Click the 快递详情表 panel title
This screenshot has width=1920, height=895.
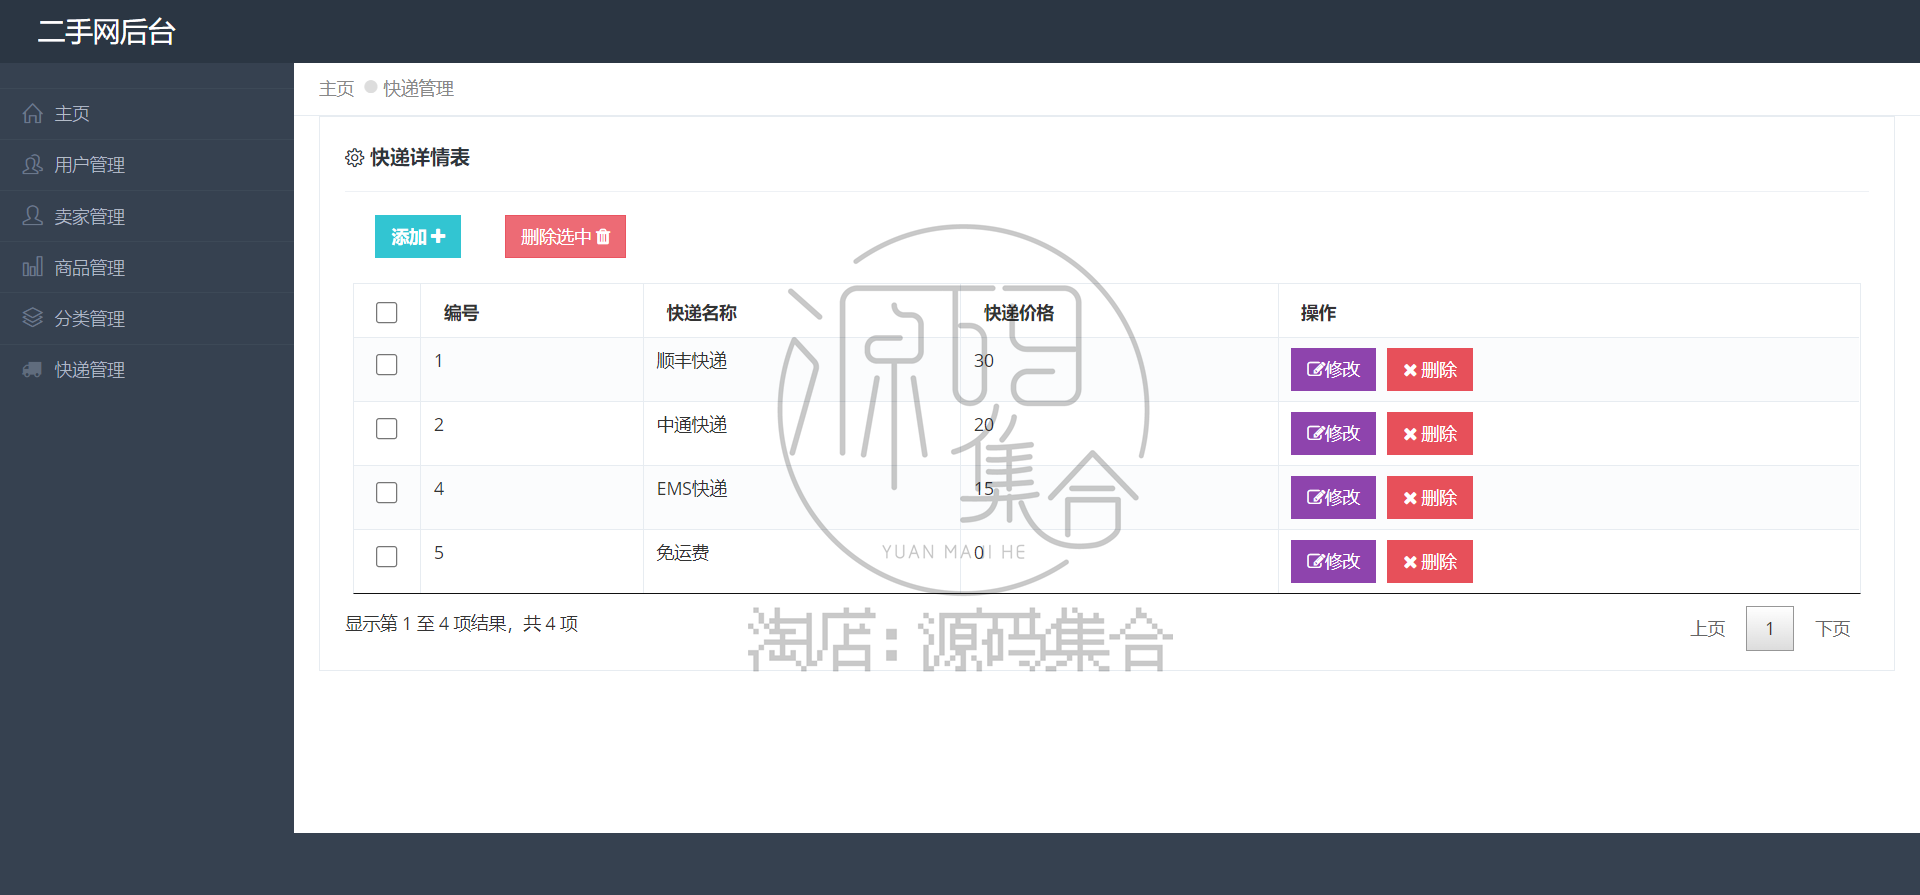420,158
